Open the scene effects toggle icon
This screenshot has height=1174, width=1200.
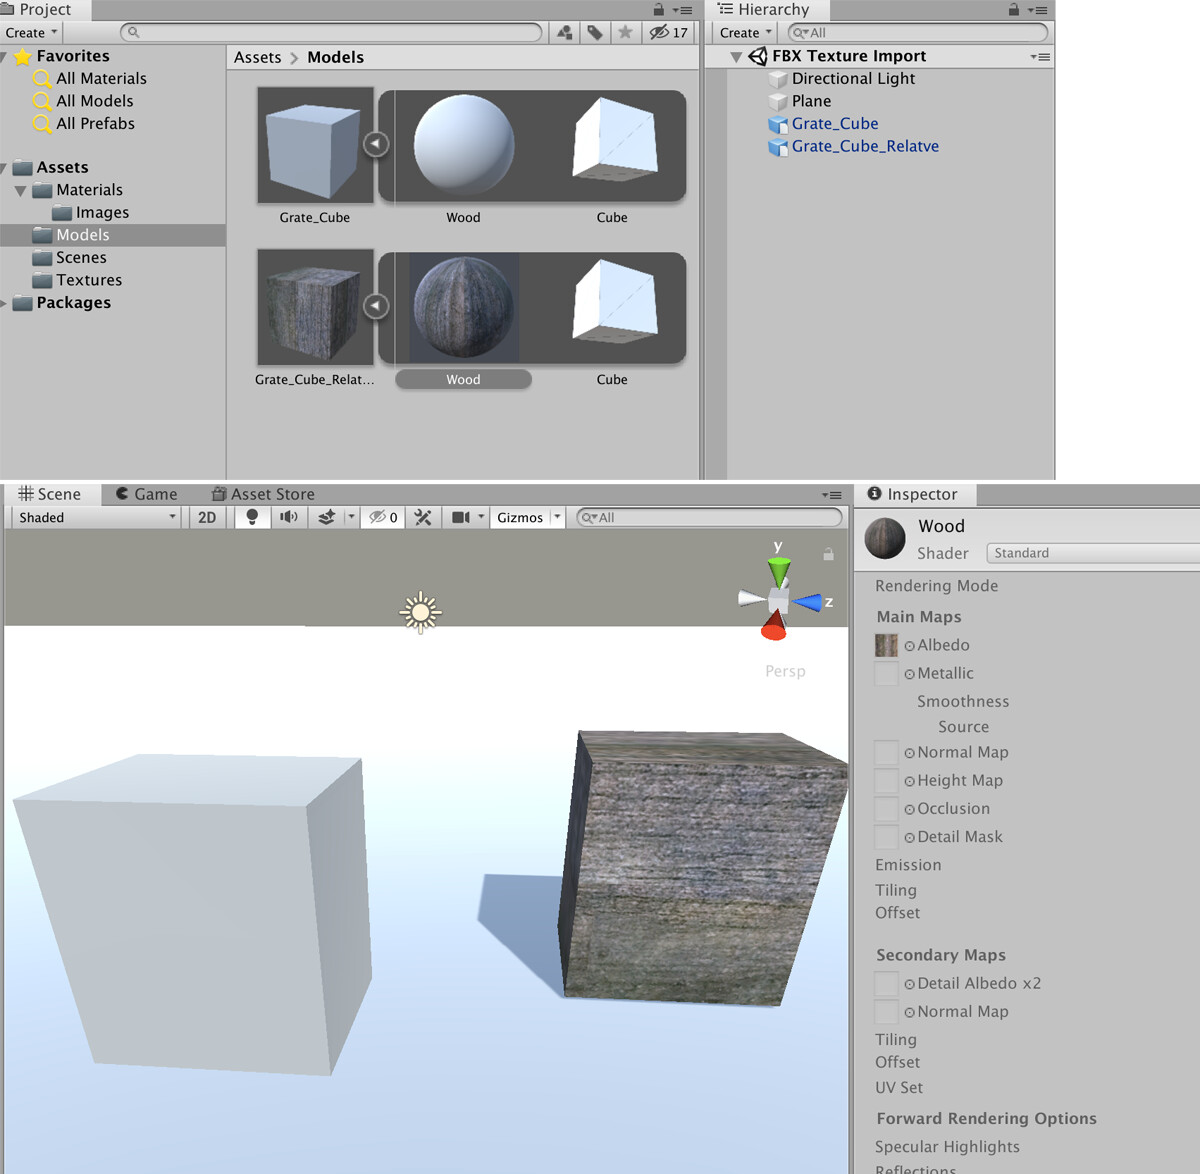click(328, 517)
